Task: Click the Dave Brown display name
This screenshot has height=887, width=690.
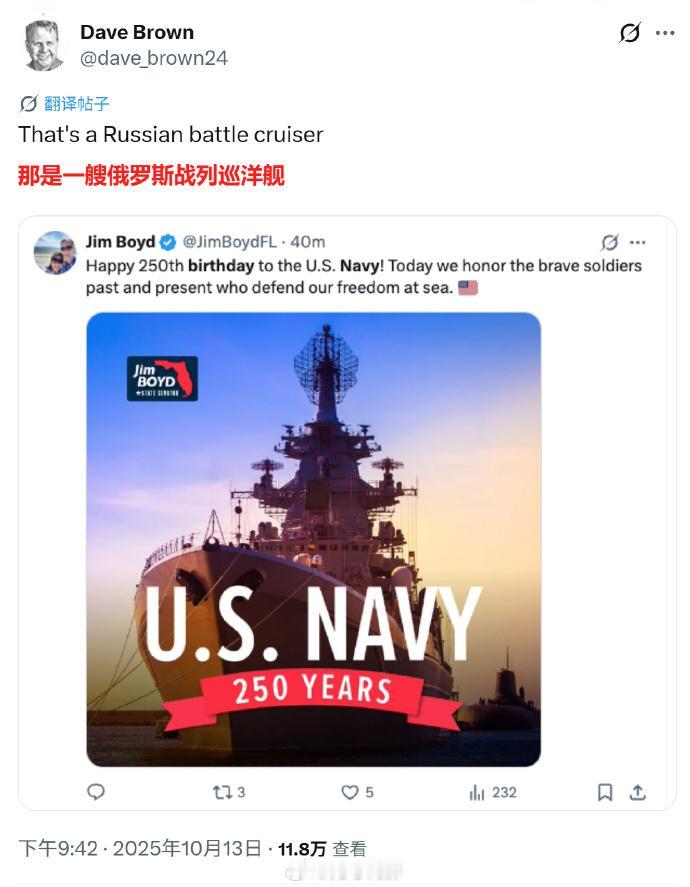Action: (x=137, y=33)
